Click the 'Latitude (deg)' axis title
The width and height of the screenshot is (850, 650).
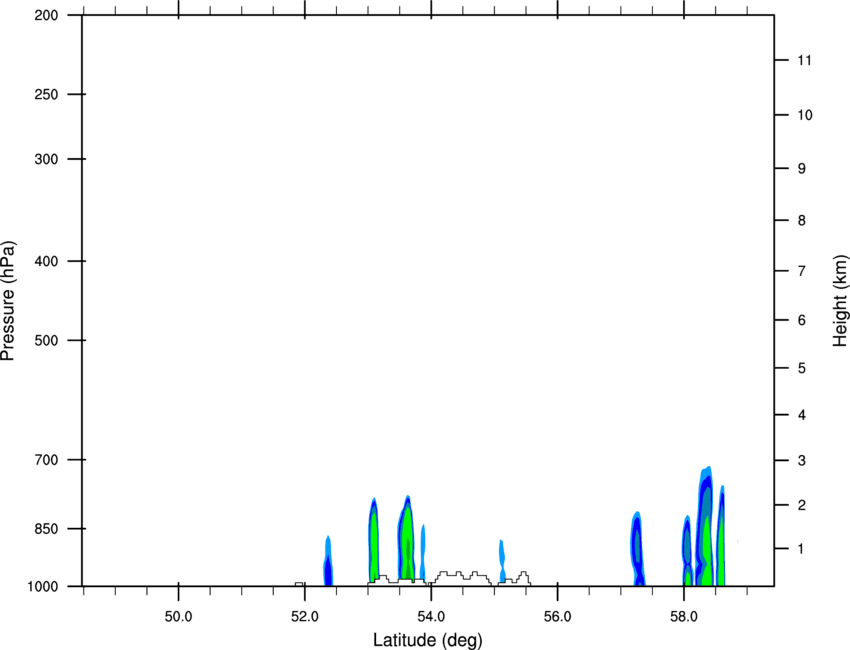point(427,640)
